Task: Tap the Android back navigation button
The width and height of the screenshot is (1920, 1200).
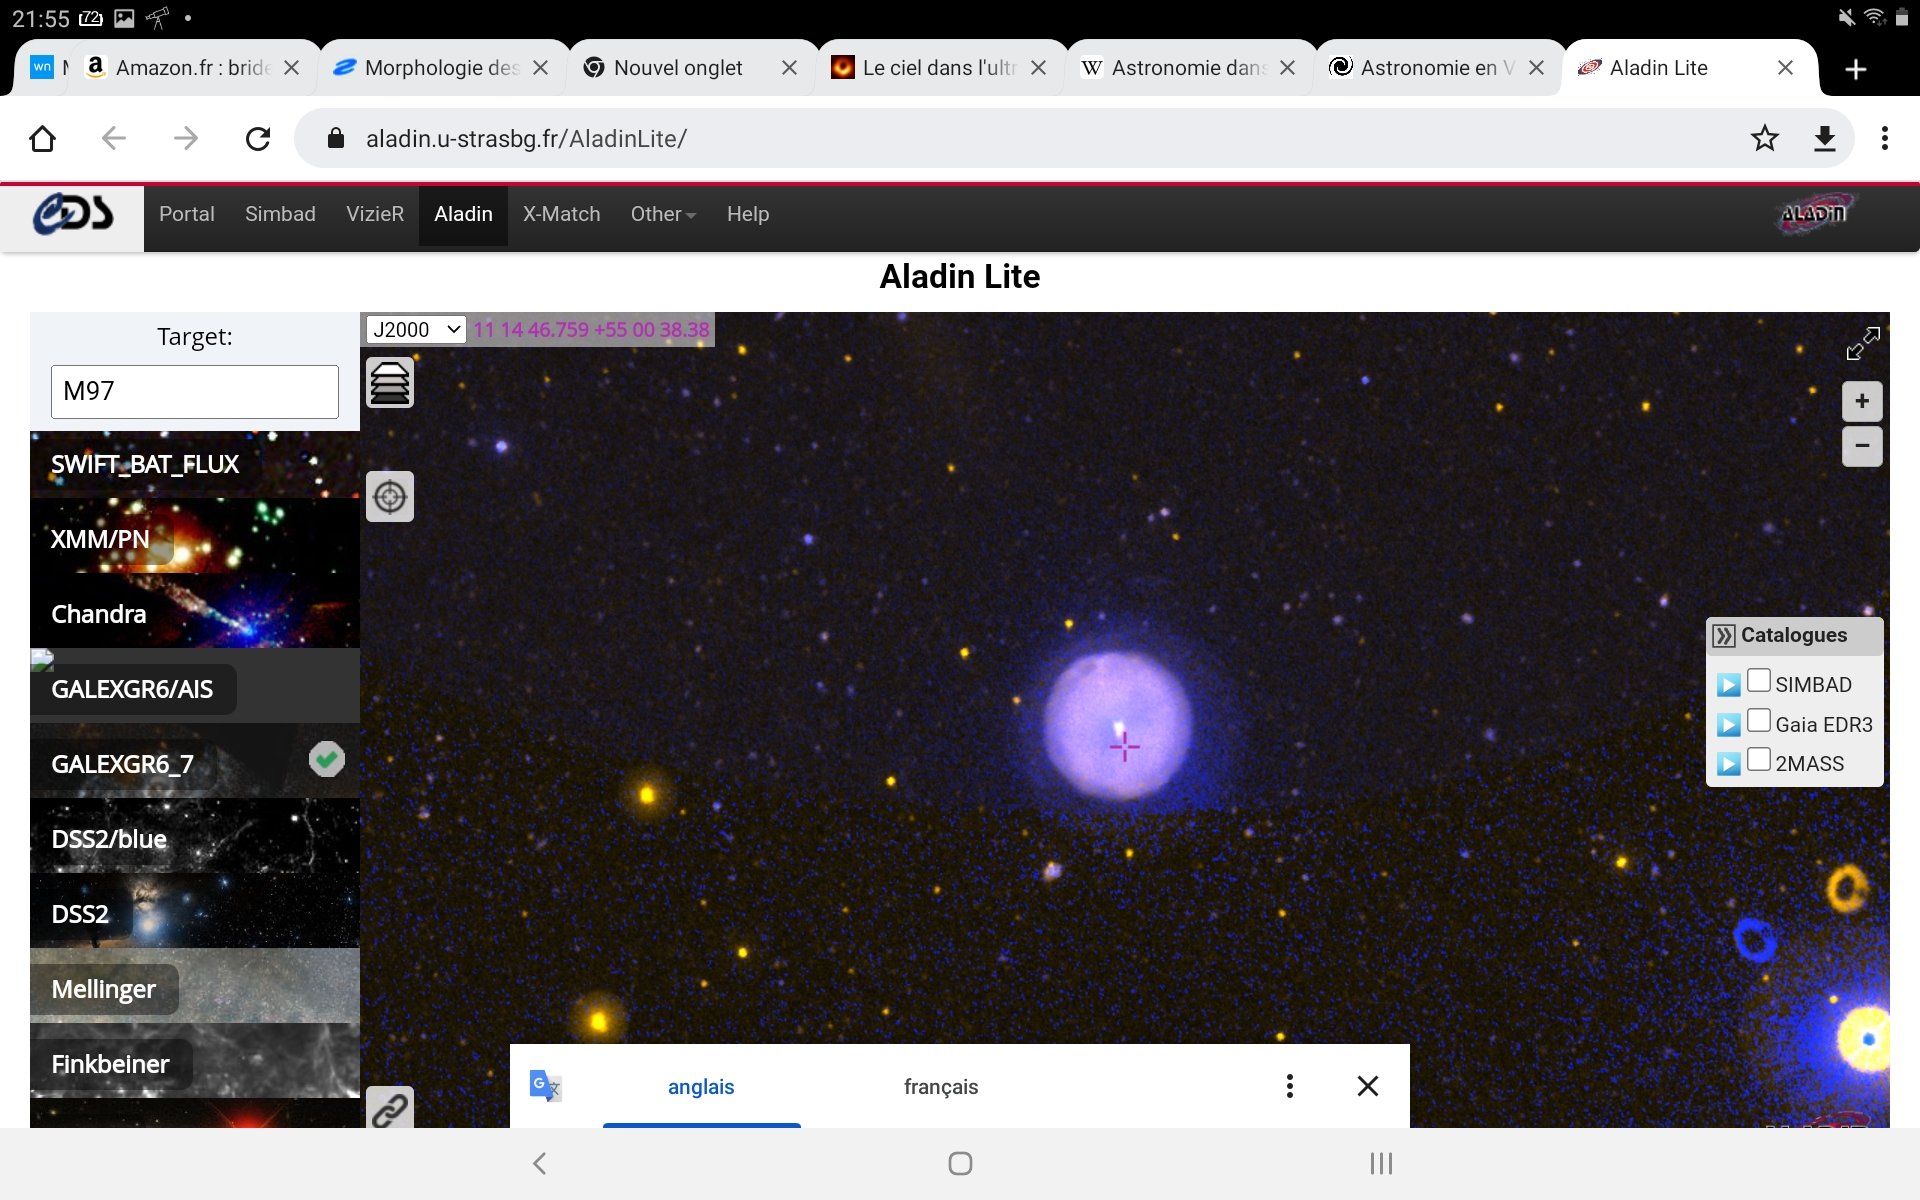Action: [540, 1163]
